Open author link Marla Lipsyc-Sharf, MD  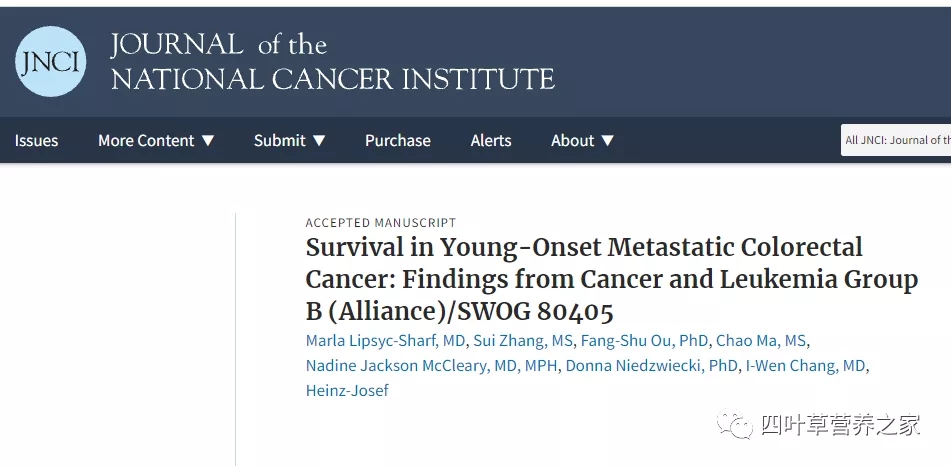pos(385,340)
